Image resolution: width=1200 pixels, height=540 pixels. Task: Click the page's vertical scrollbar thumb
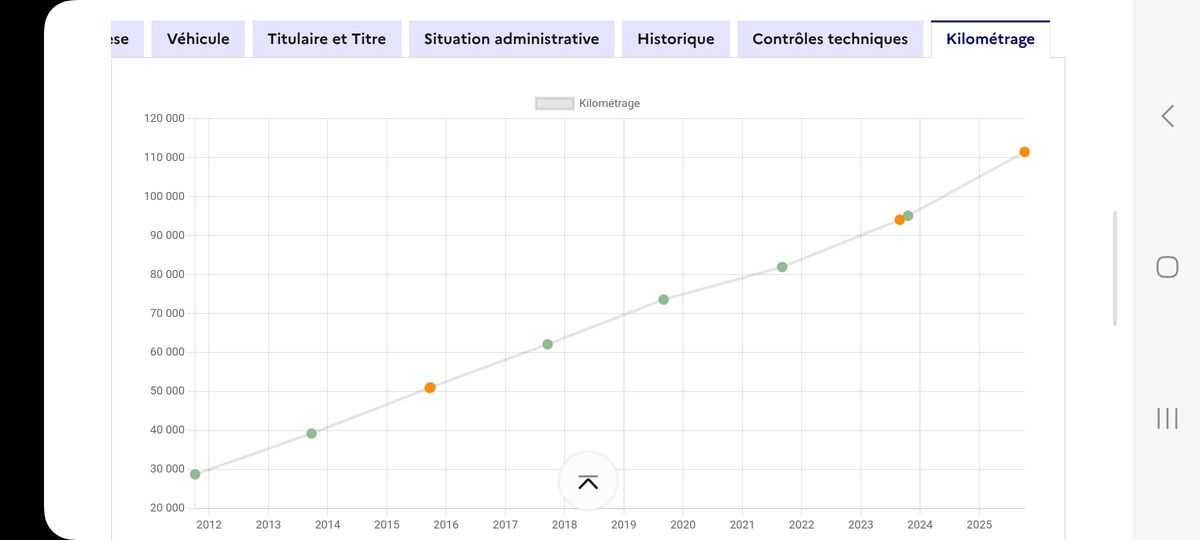[x=1115, y=268]
